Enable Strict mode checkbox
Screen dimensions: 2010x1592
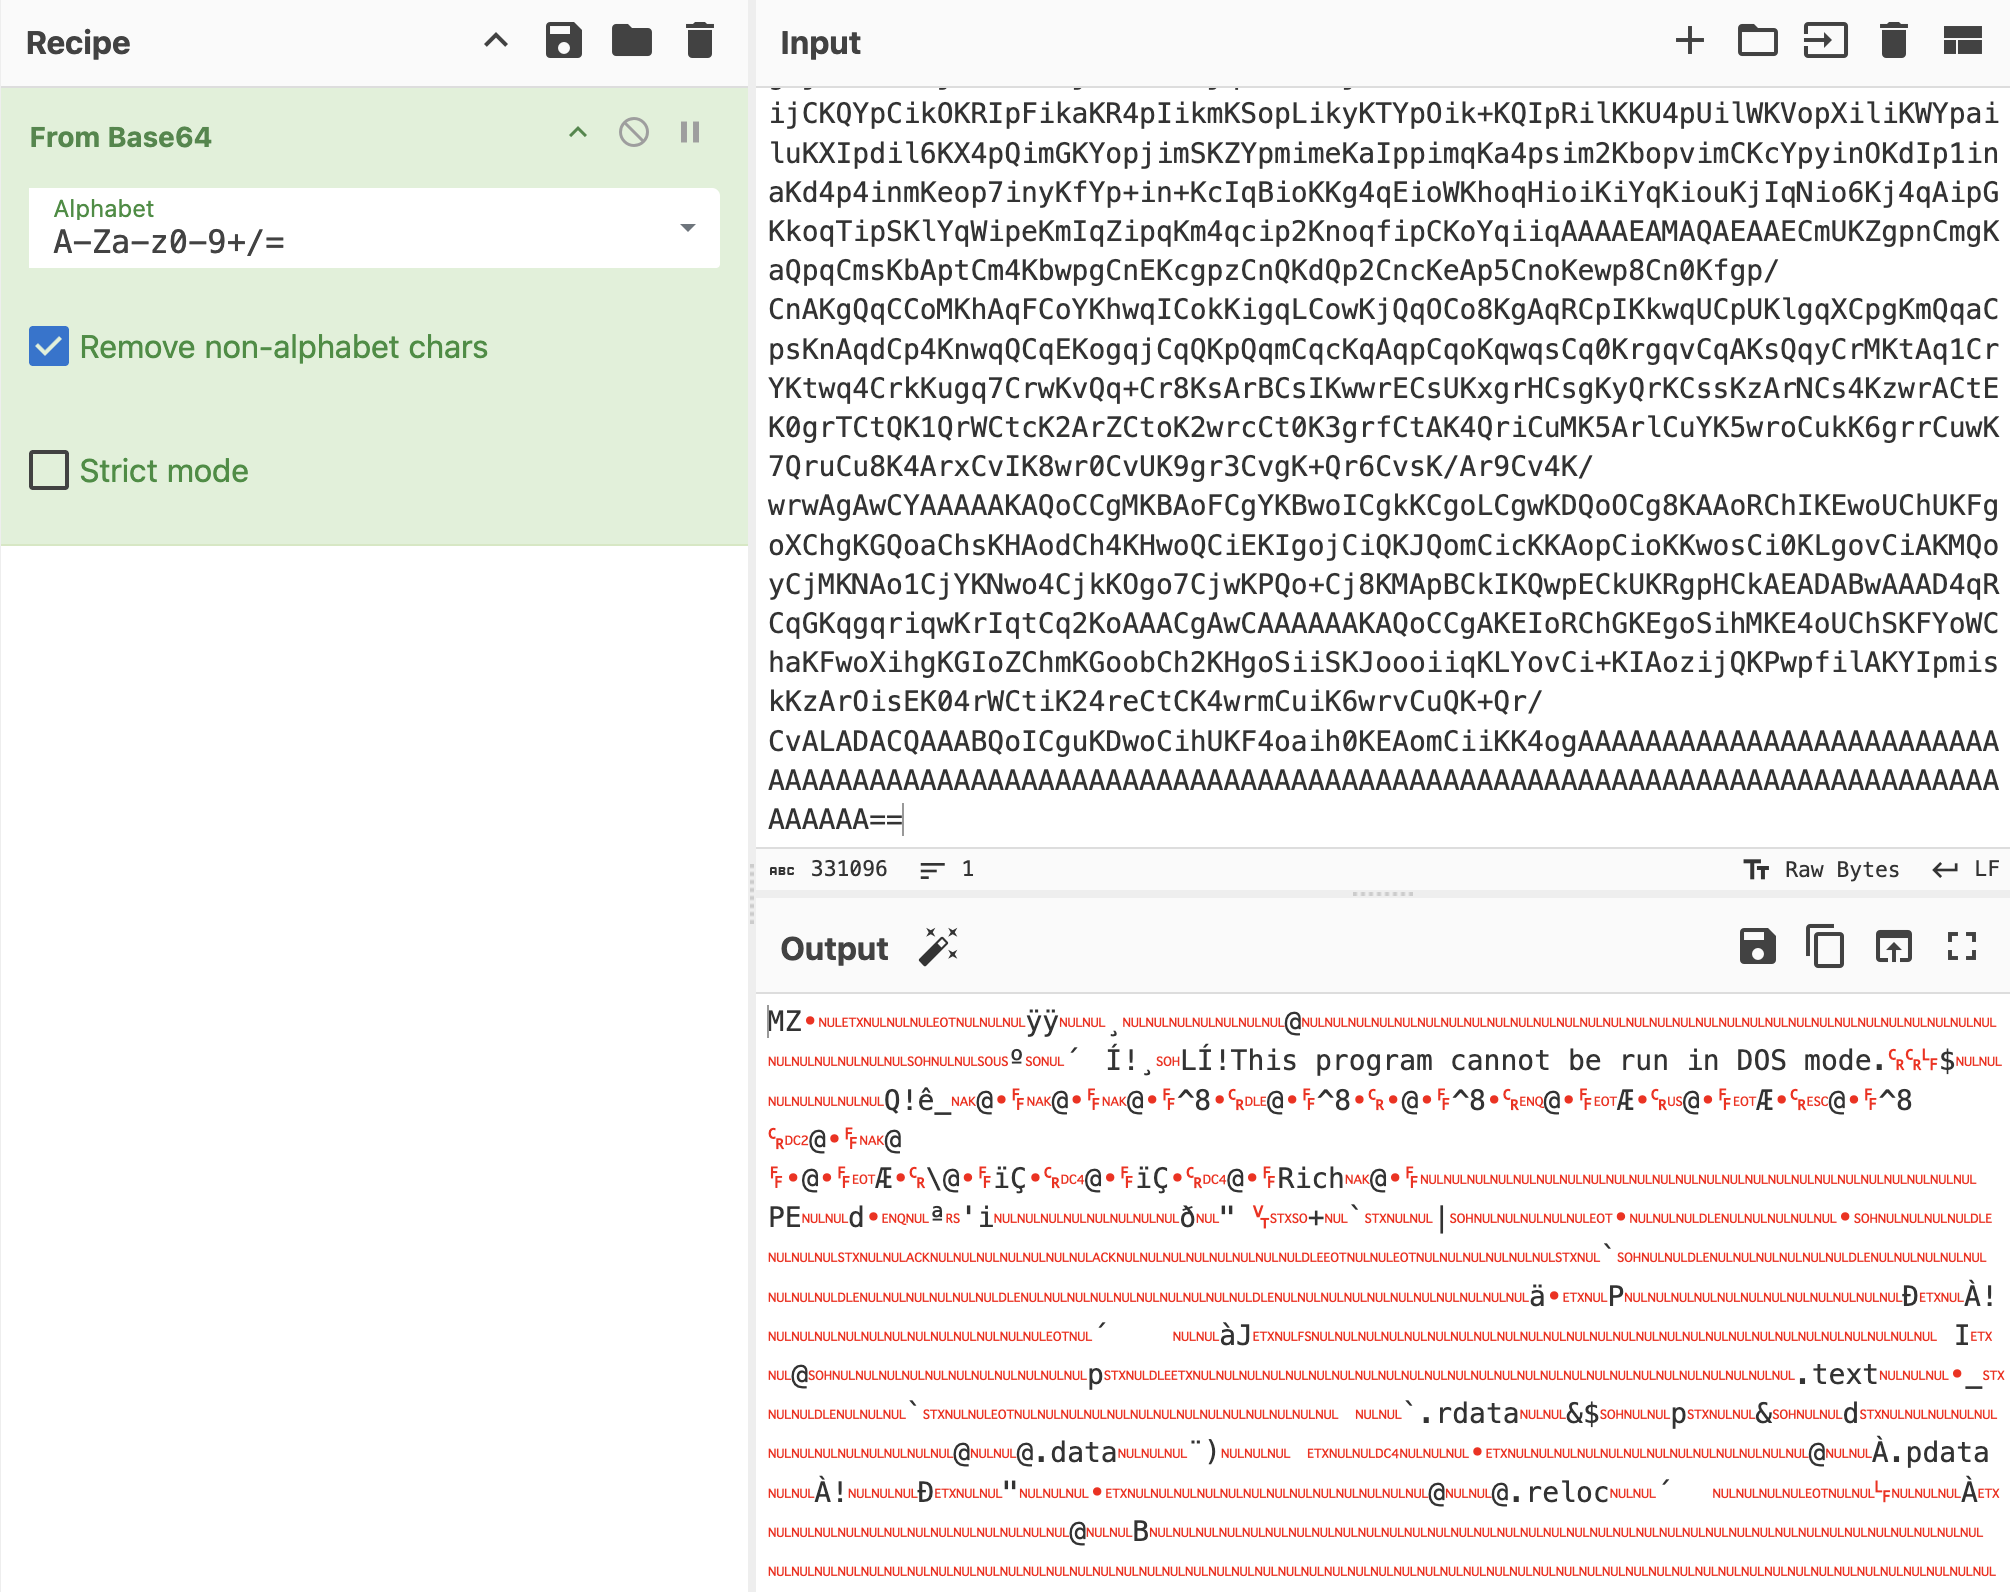[x=49, y=470]
